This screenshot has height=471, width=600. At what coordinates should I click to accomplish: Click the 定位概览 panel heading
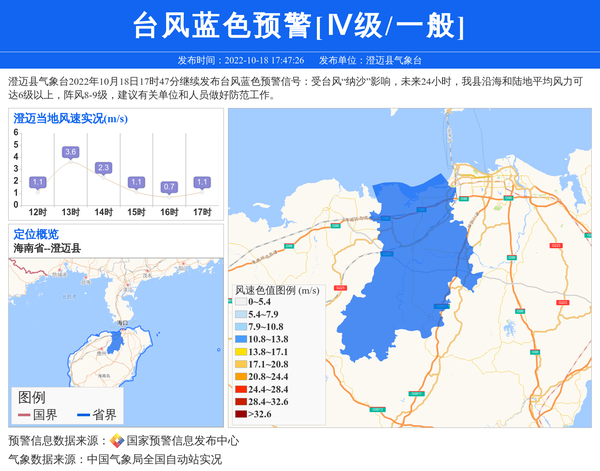pos(36,234)
